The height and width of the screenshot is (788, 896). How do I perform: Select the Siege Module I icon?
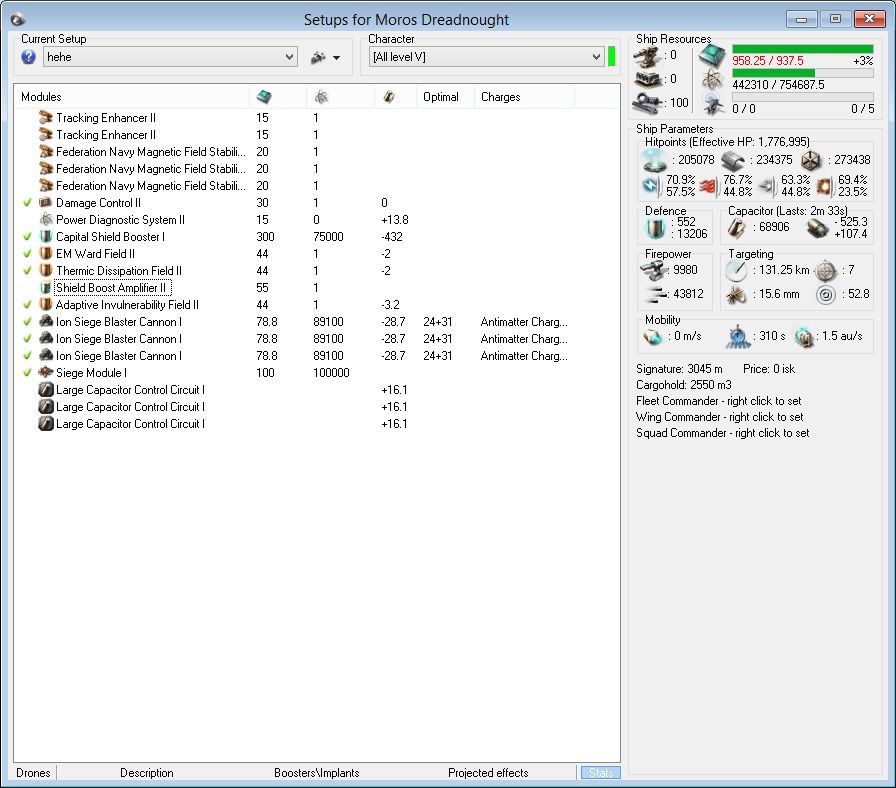coord(46,373)
